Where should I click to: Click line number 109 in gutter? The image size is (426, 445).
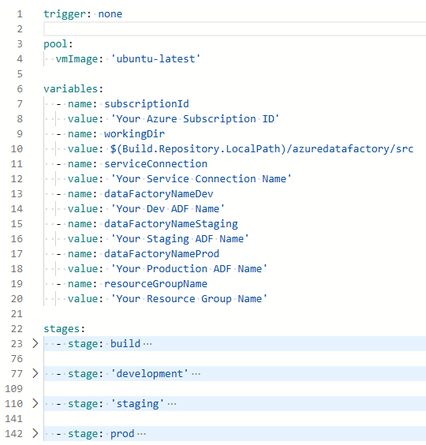click(14, 389)
